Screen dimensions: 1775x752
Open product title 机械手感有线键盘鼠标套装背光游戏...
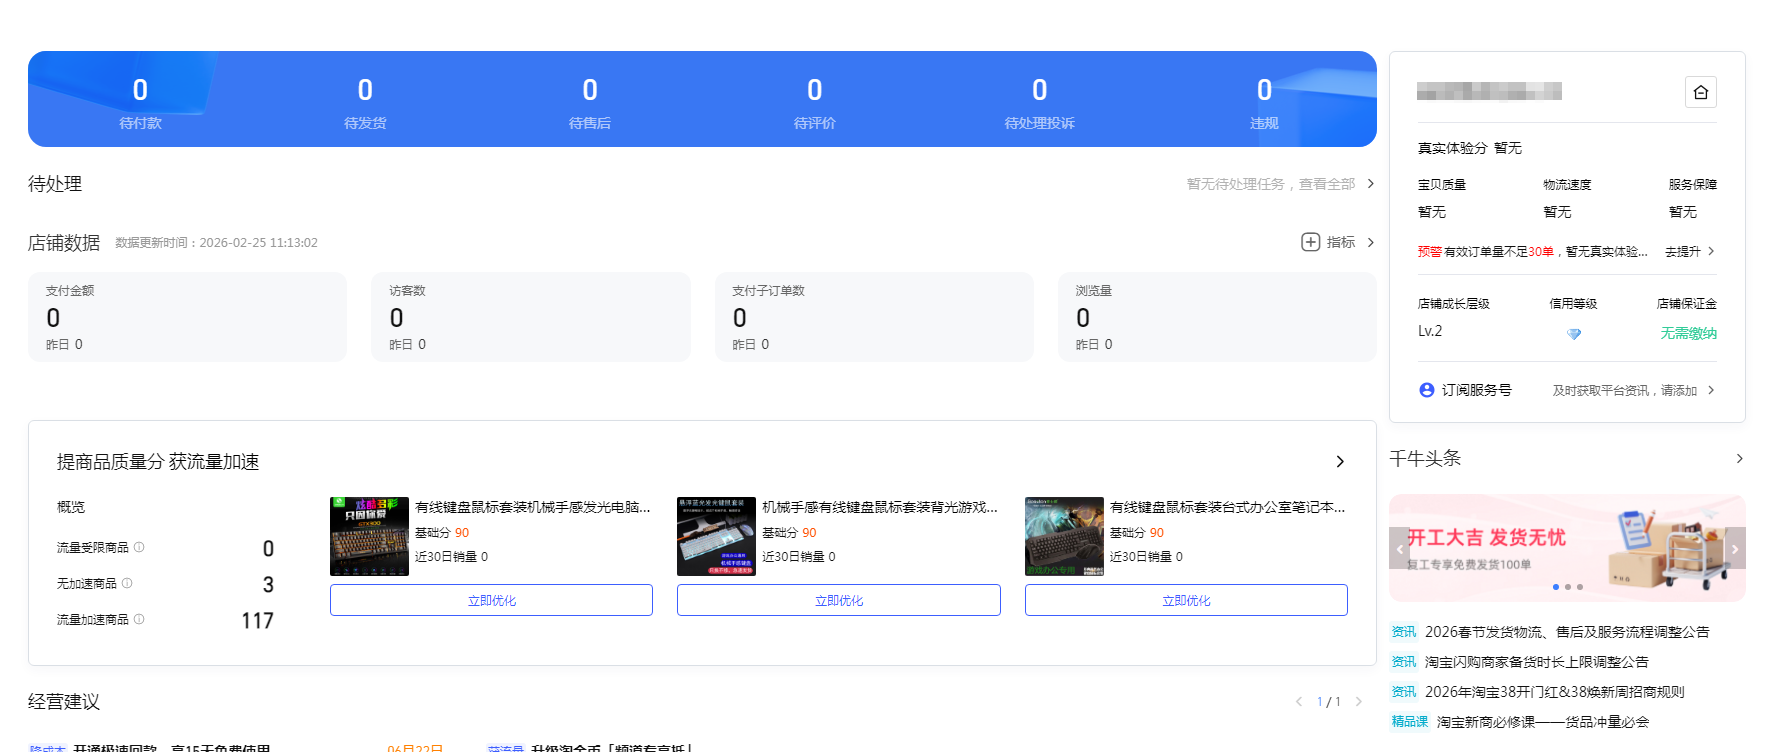coord(879,507)
